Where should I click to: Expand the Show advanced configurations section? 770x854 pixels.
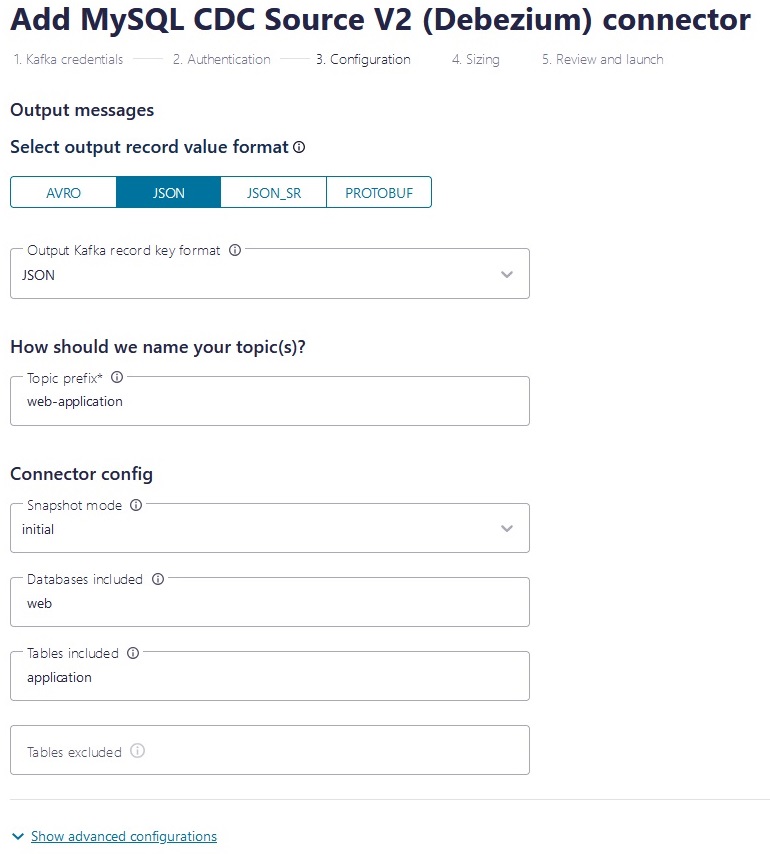[124, 836]
